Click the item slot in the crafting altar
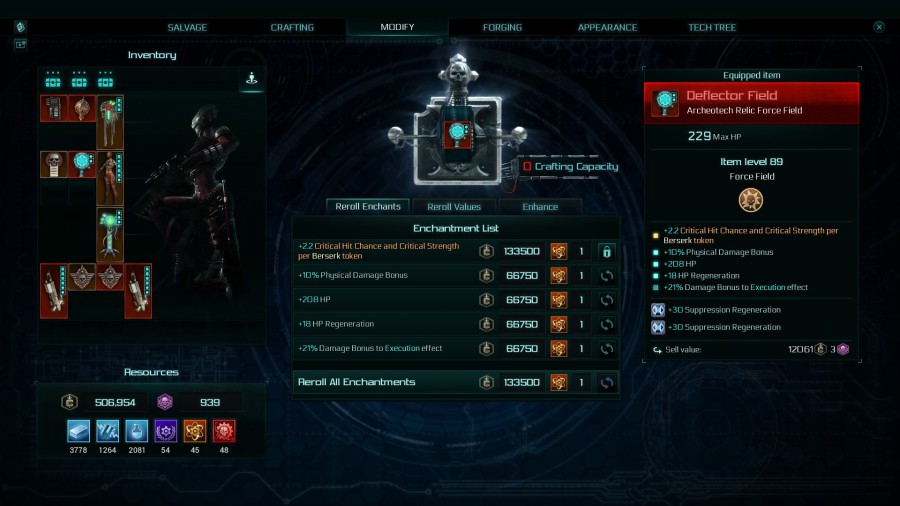The width and height of the screenshot is (900, 506). tap(457, 134)
